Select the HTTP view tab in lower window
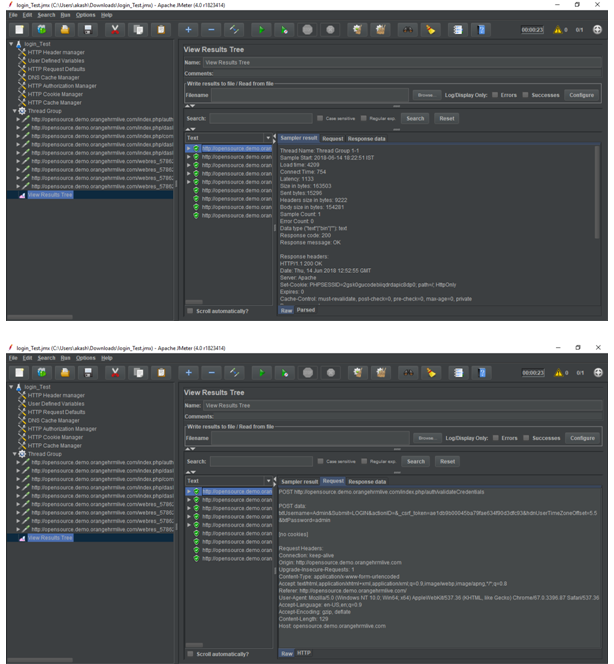Viewport: 614px width, 664px height. point(304,653)
